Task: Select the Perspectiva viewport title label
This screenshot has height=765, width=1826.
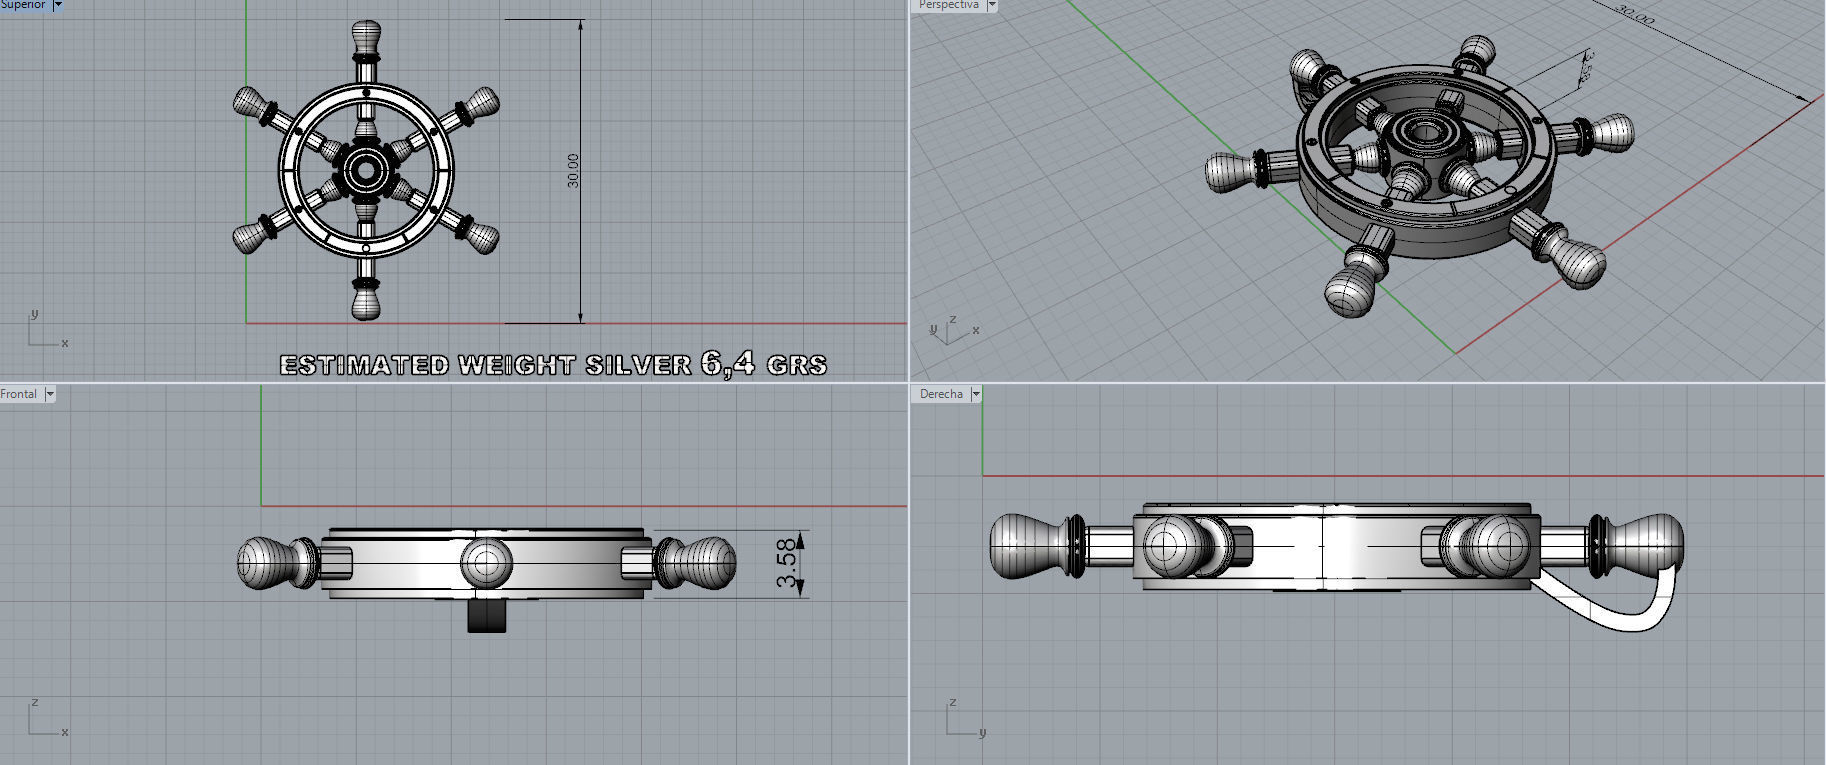Action: coord(949,5)
